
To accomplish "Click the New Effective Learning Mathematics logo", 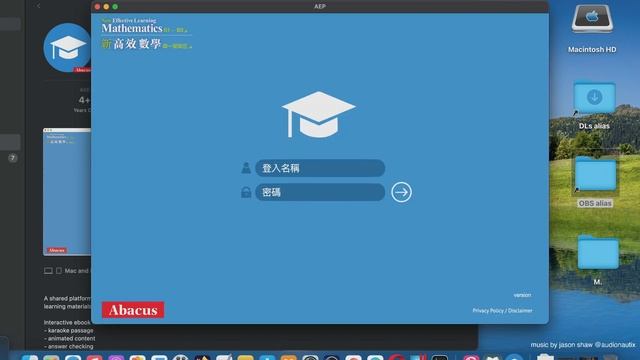I will click(x=146, y=34).
